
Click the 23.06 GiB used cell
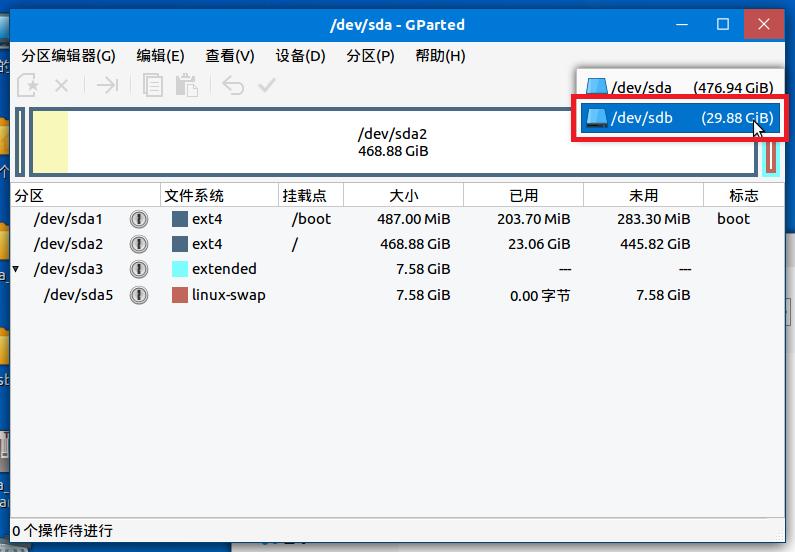(539, 244)
